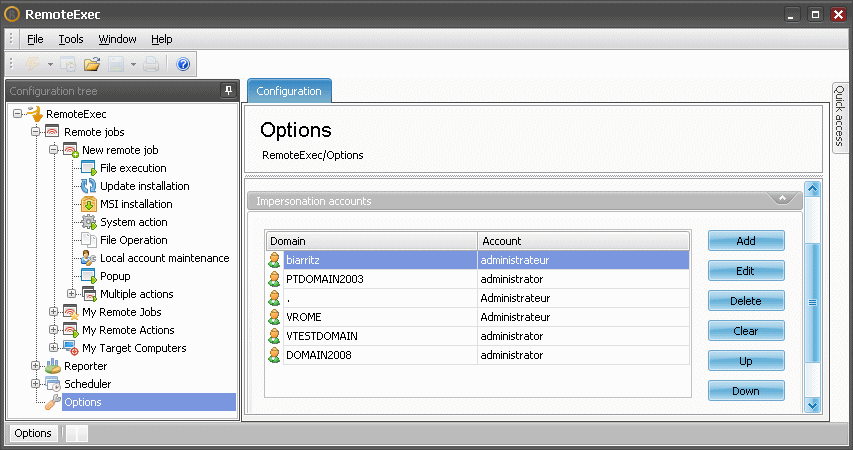Click the Edit account button
Screen dimensions: 853x450
point(746,270)
